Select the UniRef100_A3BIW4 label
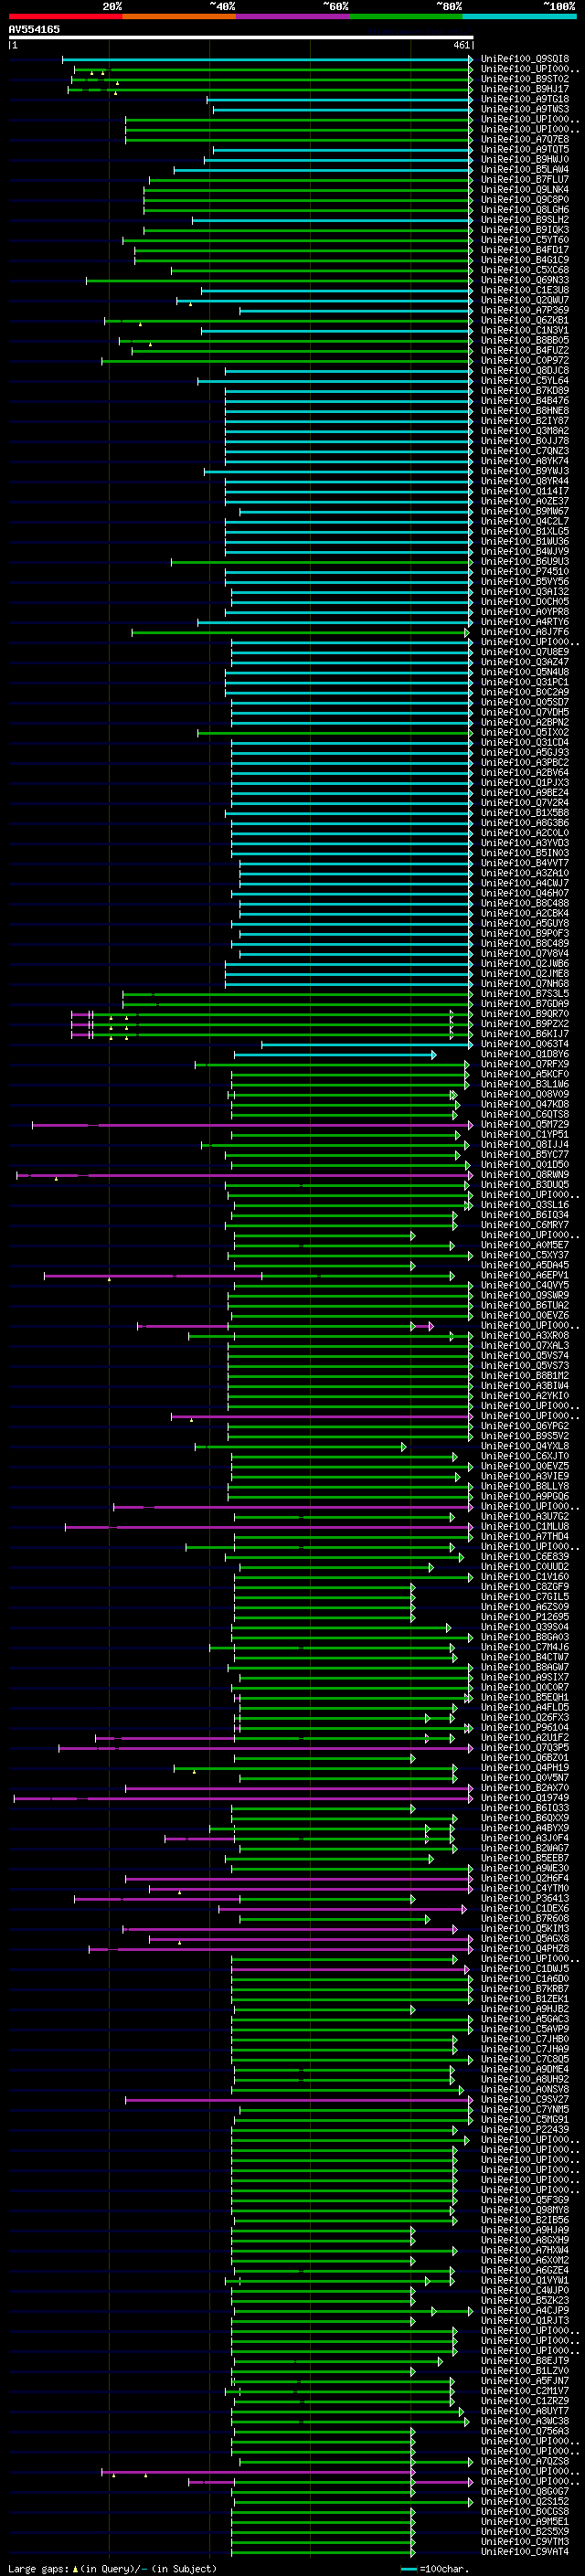This screenshot has width=585, height=2576. (x=525, y=1385)
